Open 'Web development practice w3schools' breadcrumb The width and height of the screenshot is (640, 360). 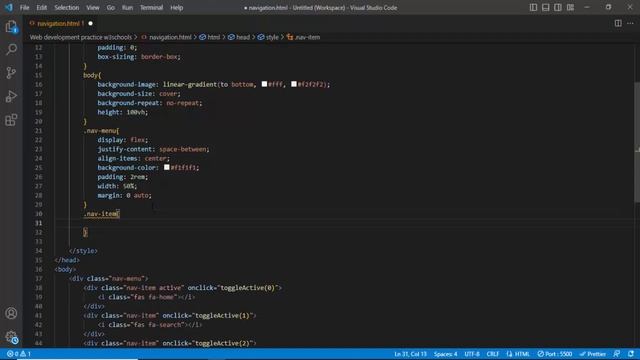pos(81,37)
